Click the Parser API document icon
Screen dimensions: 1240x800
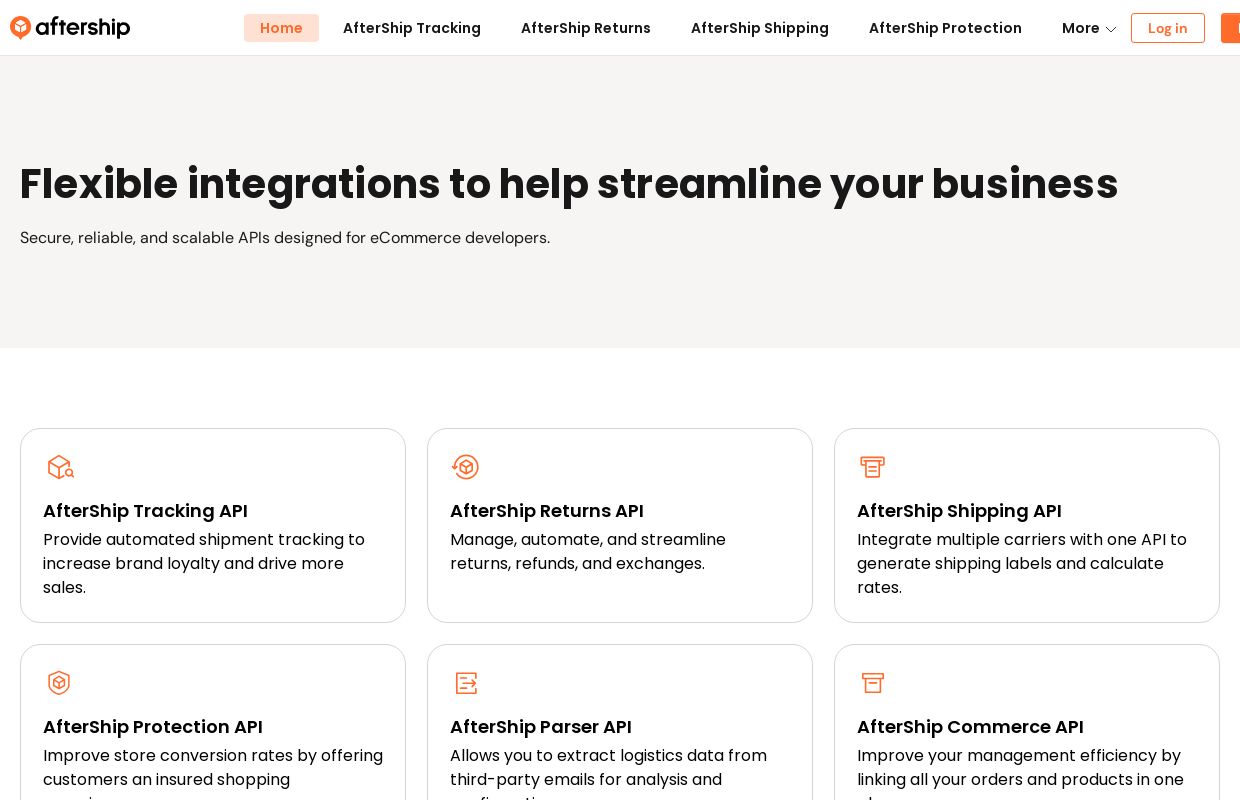[466, 683]
